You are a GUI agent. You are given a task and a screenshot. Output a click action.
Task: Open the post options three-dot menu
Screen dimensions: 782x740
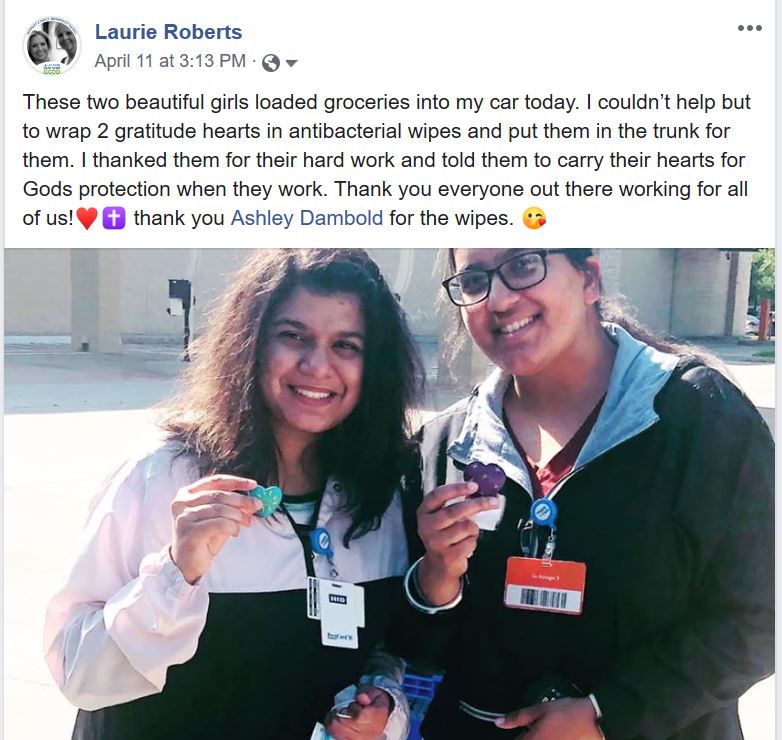pyautogui.click(x=750, y=28)
